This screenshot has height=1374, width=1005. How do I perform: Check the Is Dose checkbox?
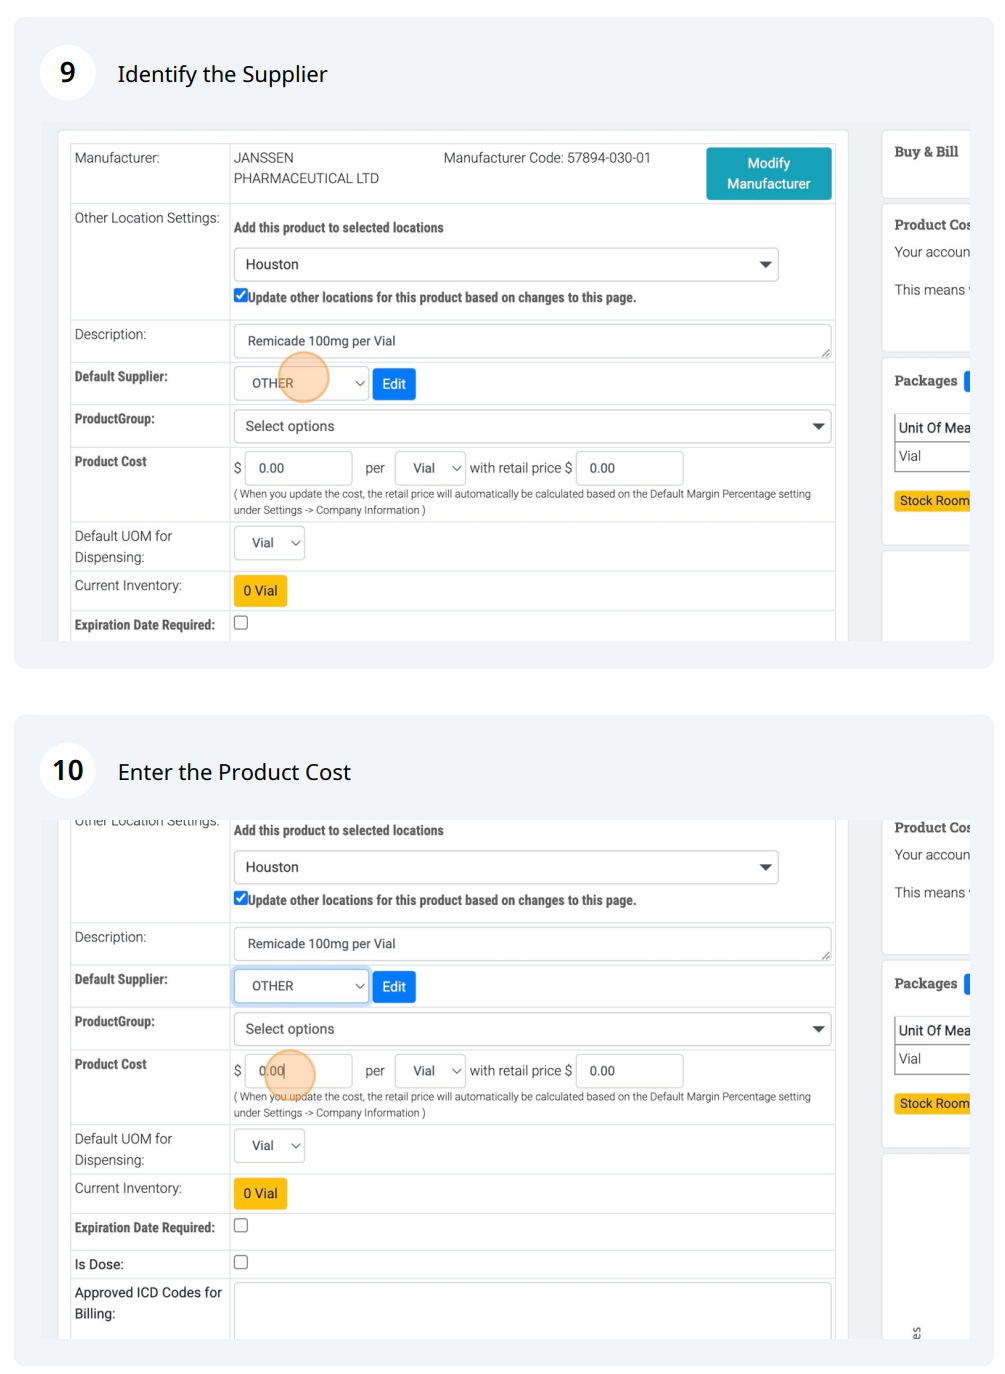pos(241,1262)
